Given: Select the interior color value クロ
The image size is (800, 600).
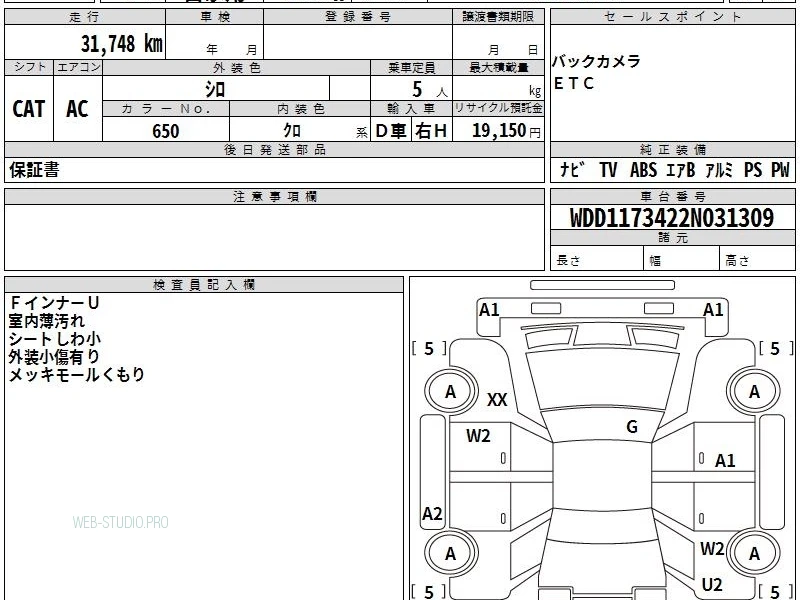Looking at the screenshot, I should click(292, 131).
